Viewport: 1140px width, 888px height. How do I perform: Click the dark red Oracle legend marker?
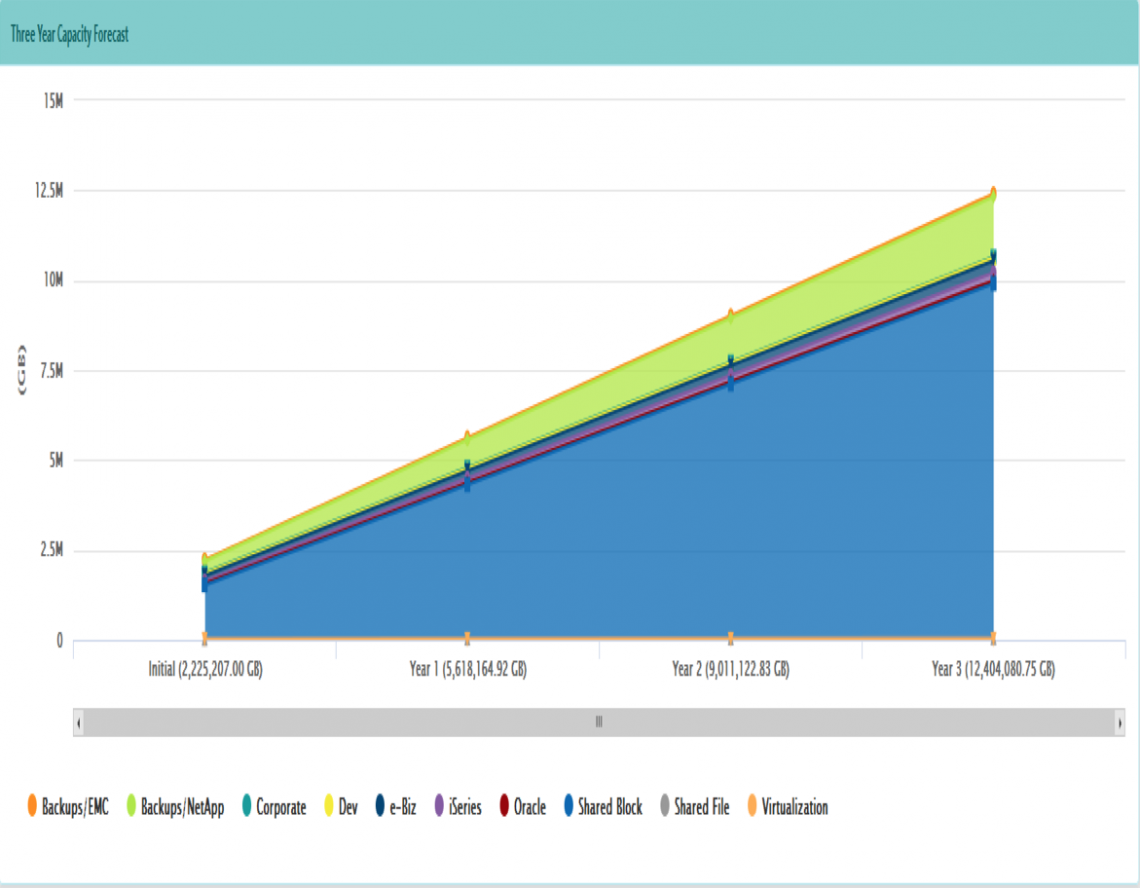pos(505,806)
